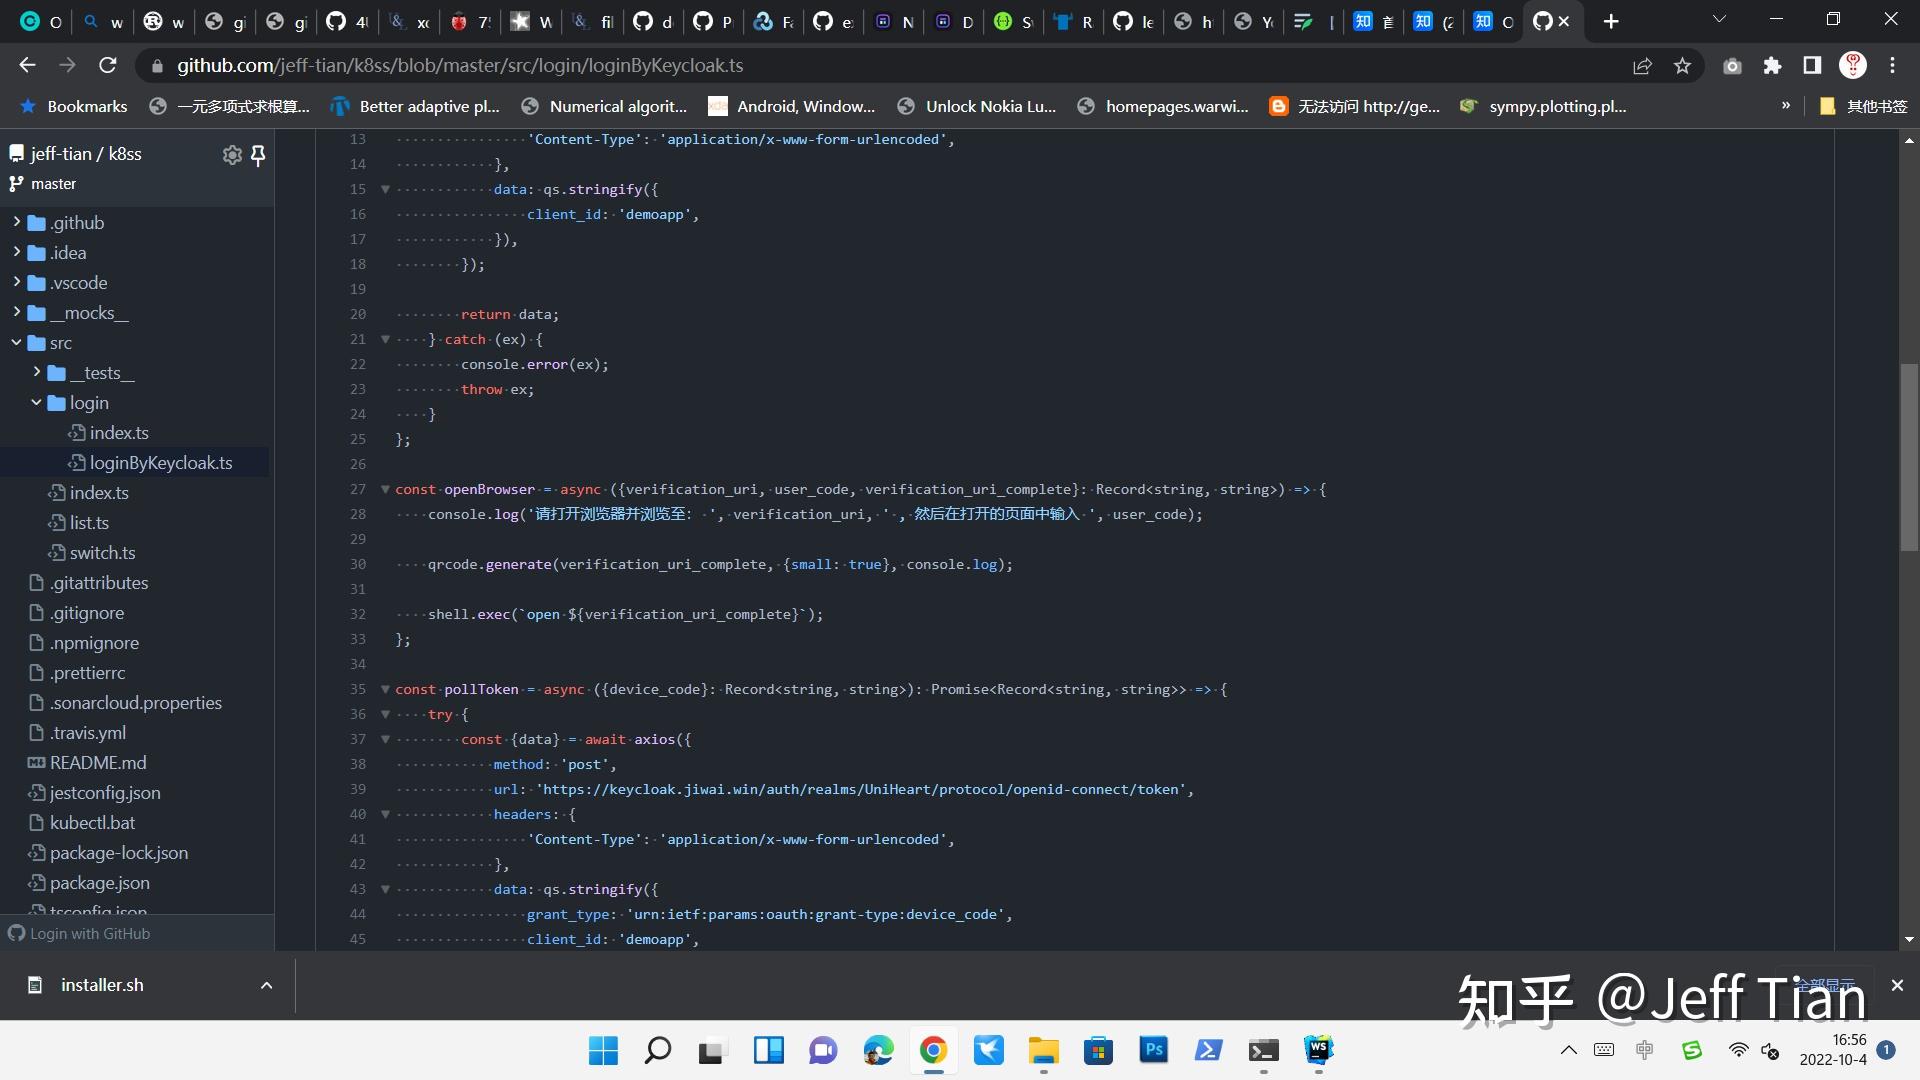Screen dimensions: 1920x1080
Task: Click the screenshot camera icon in toolbar
Action: point(1732,66)
